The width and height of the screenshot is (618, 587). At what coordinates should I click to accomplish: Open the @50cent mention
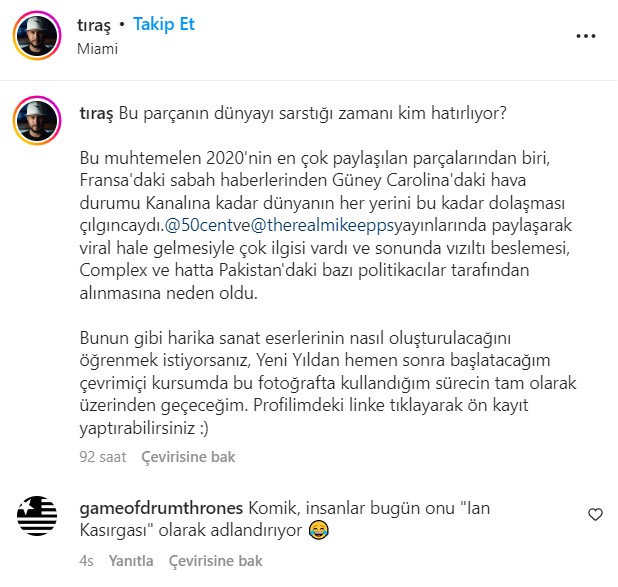201,225
